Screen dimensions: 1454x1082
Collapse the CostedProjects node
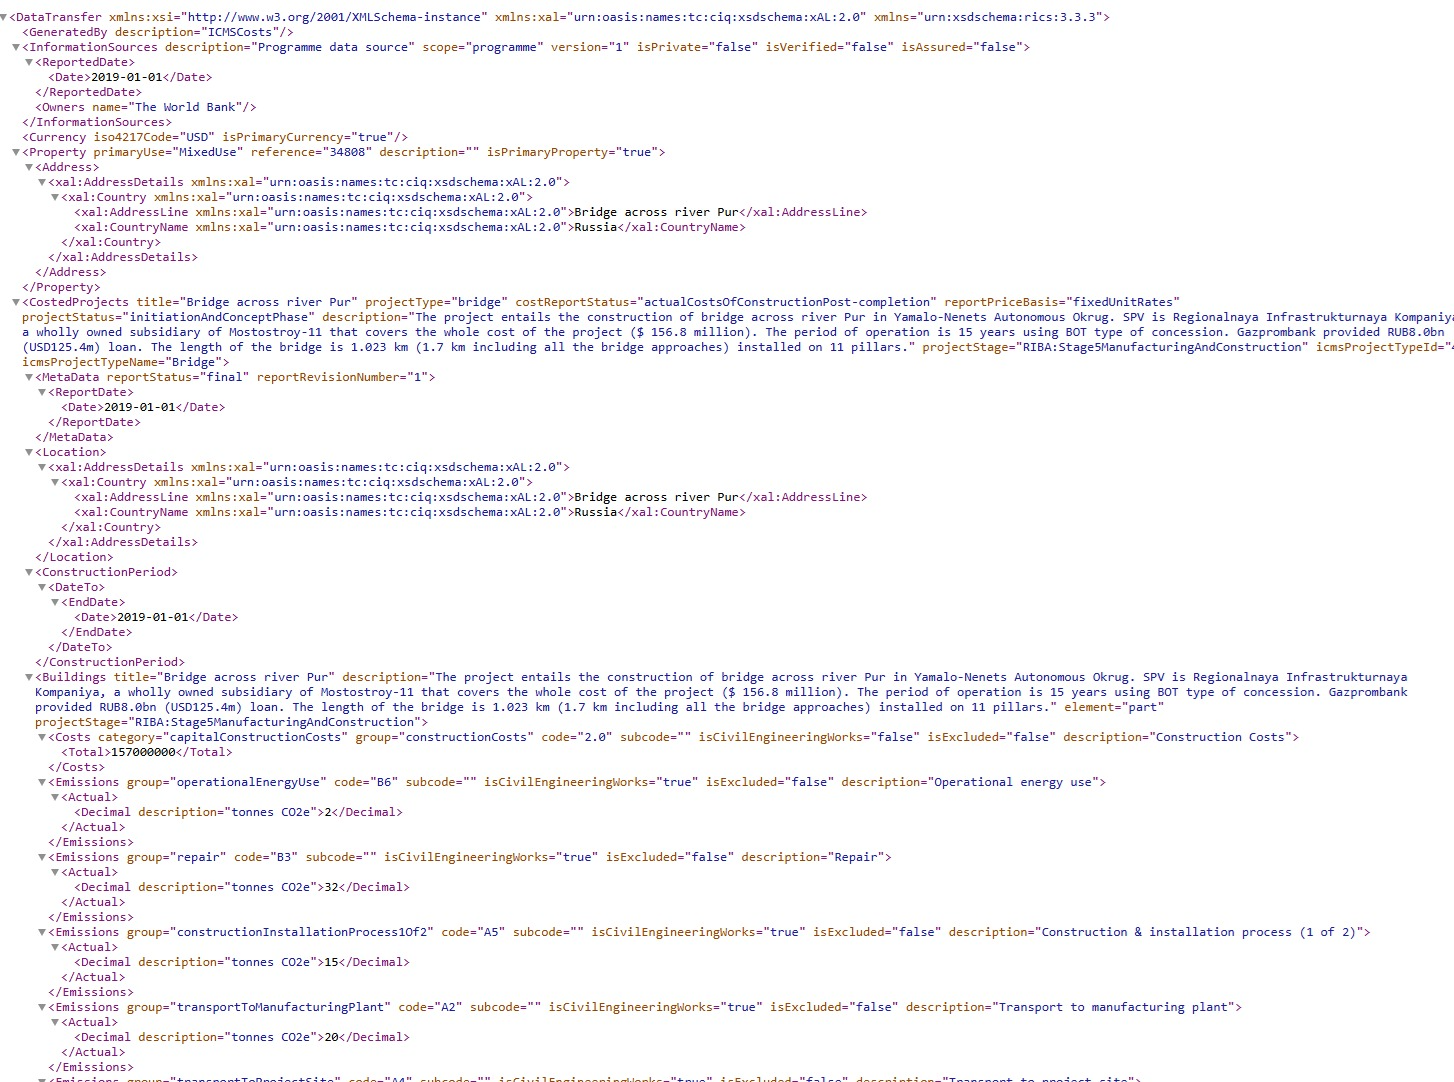point(16,302)
